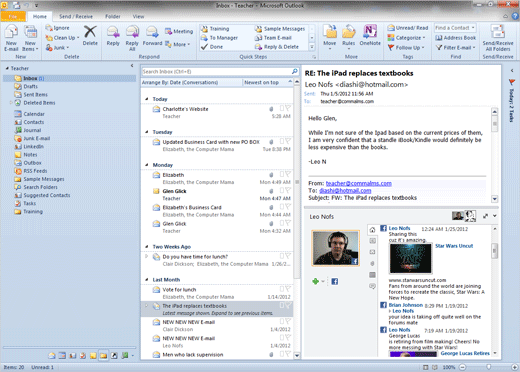Screen dimensions: 520x372
Task: Open the Filter E-mail dropdown
Action: pos(455,48)
